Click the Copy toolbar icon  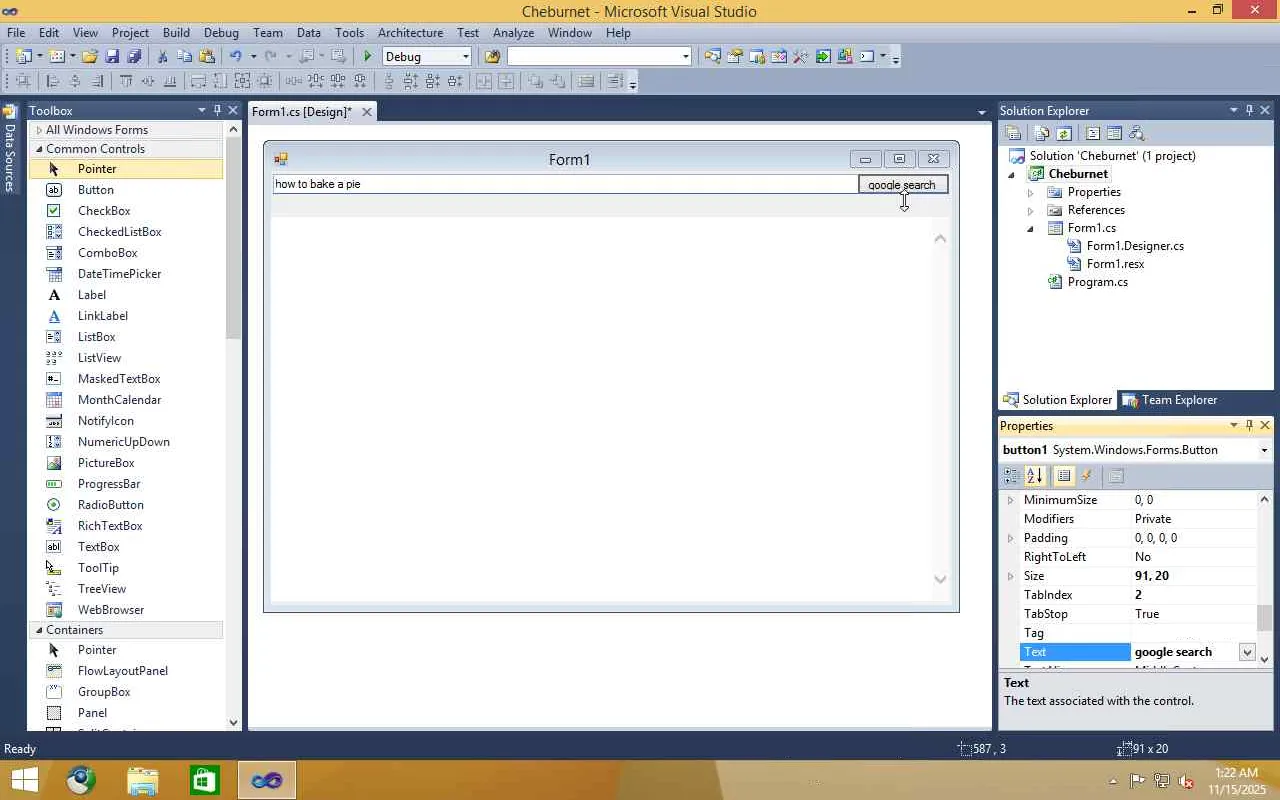[185, 57]
